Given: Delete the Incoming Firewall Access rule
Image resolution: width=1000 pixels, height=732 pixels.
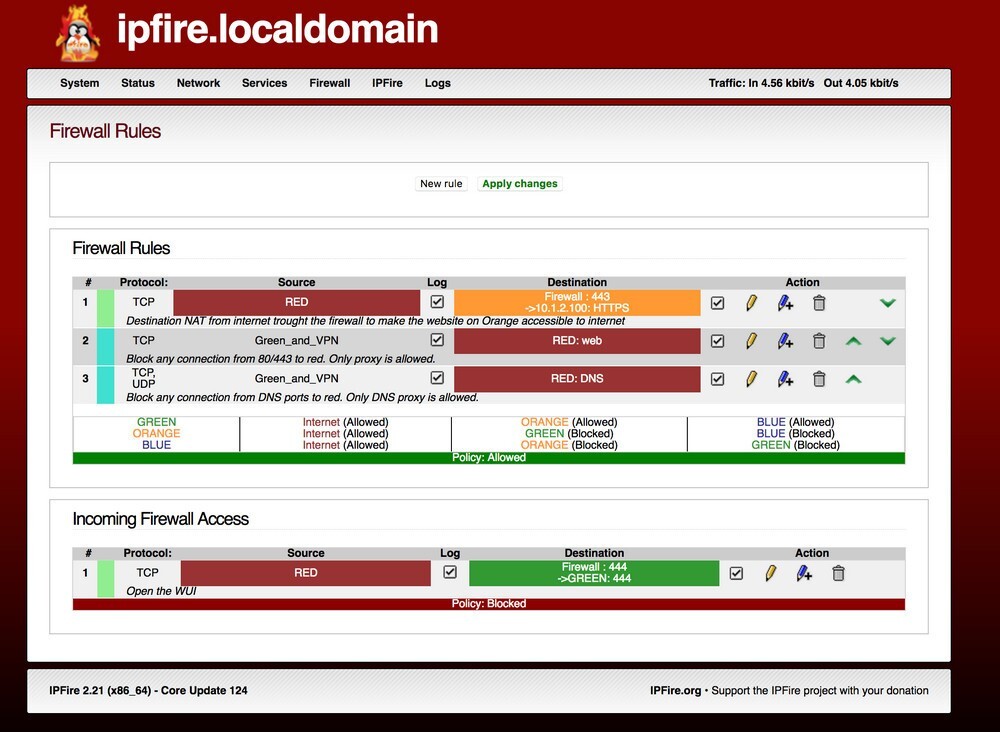Looking at the screenshot, I should pos(838,573).
